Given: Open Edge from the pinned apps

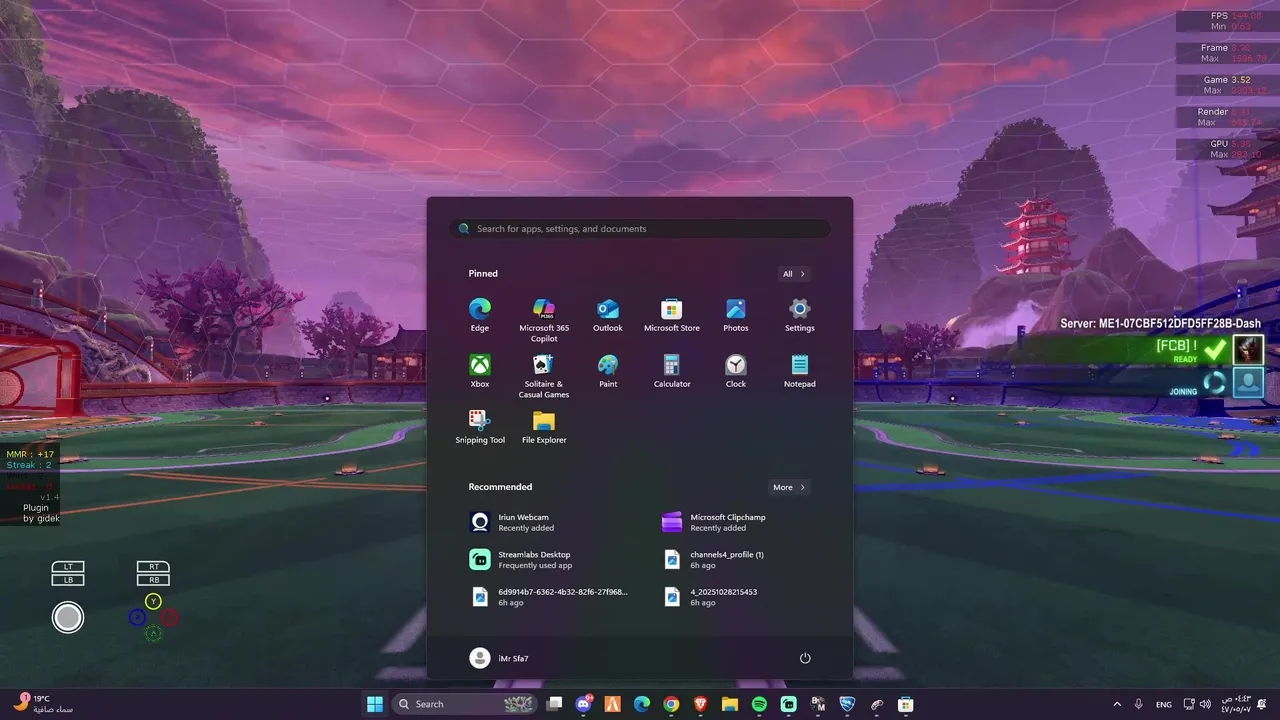Looking at the screenshot, I should tap(480, 315).
